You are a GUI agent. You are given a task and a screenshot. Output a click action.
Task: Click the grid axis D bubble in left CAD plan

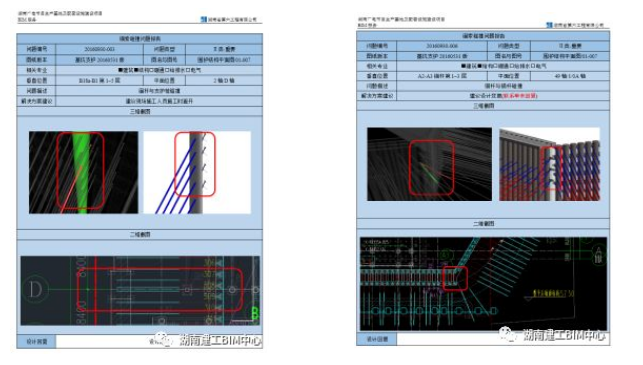36,290
